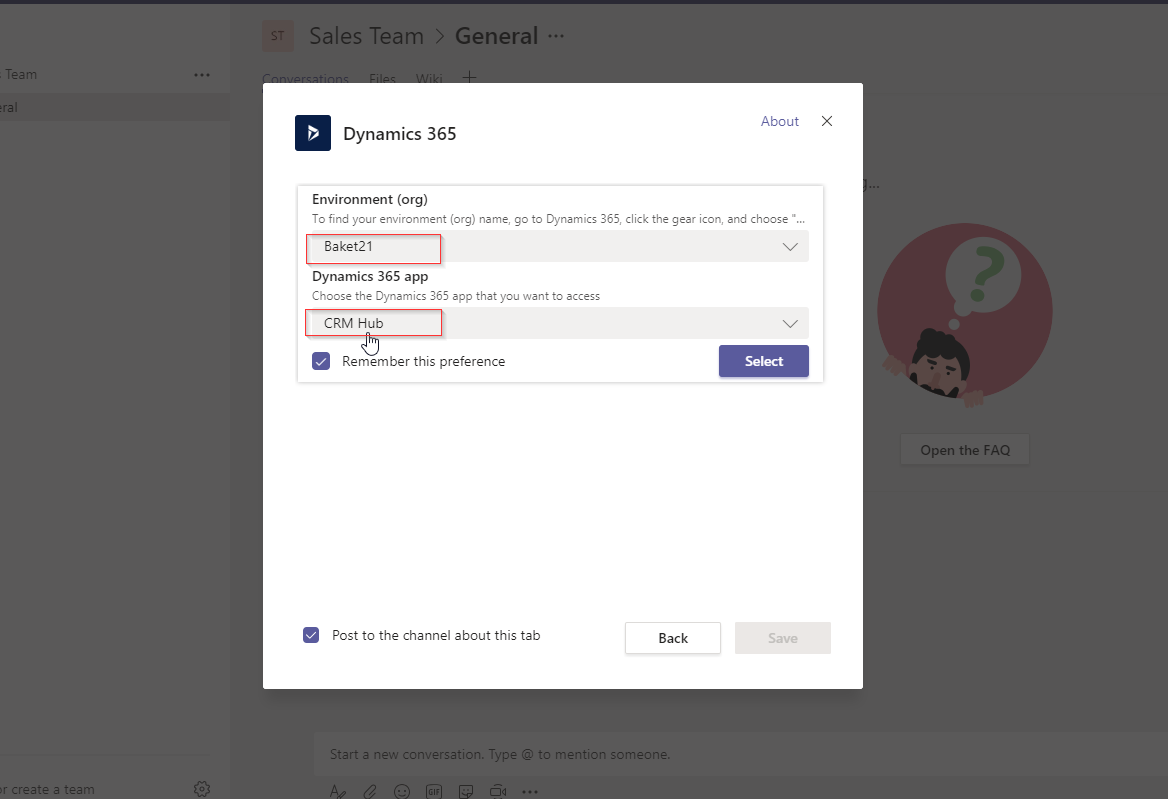Switch to the Files tab

[x=382, y=78]
